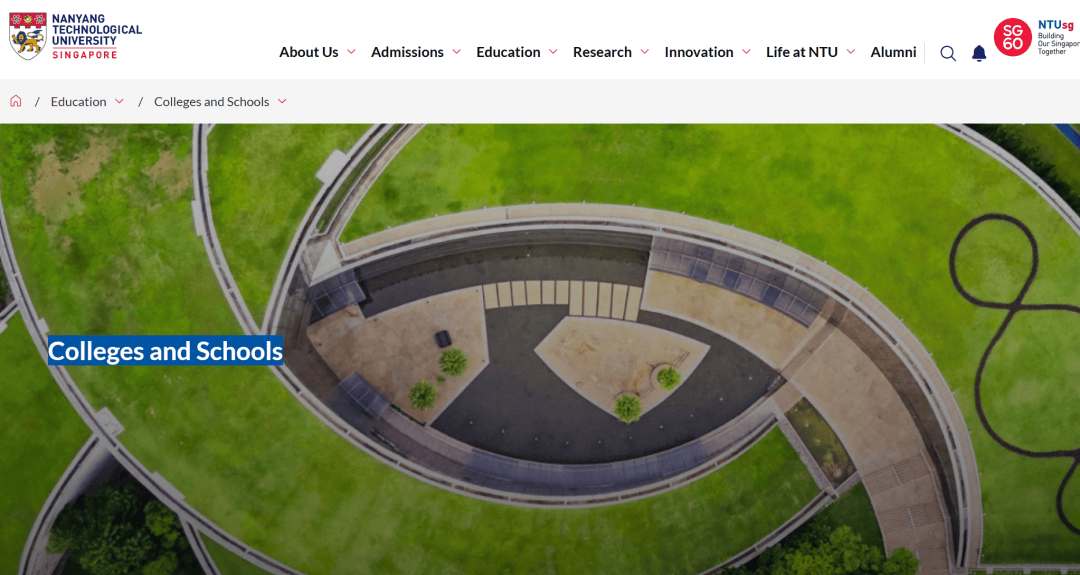
Task: Open Education breadcrumb dropdown arrow
Action: click(x=119, y=101)
